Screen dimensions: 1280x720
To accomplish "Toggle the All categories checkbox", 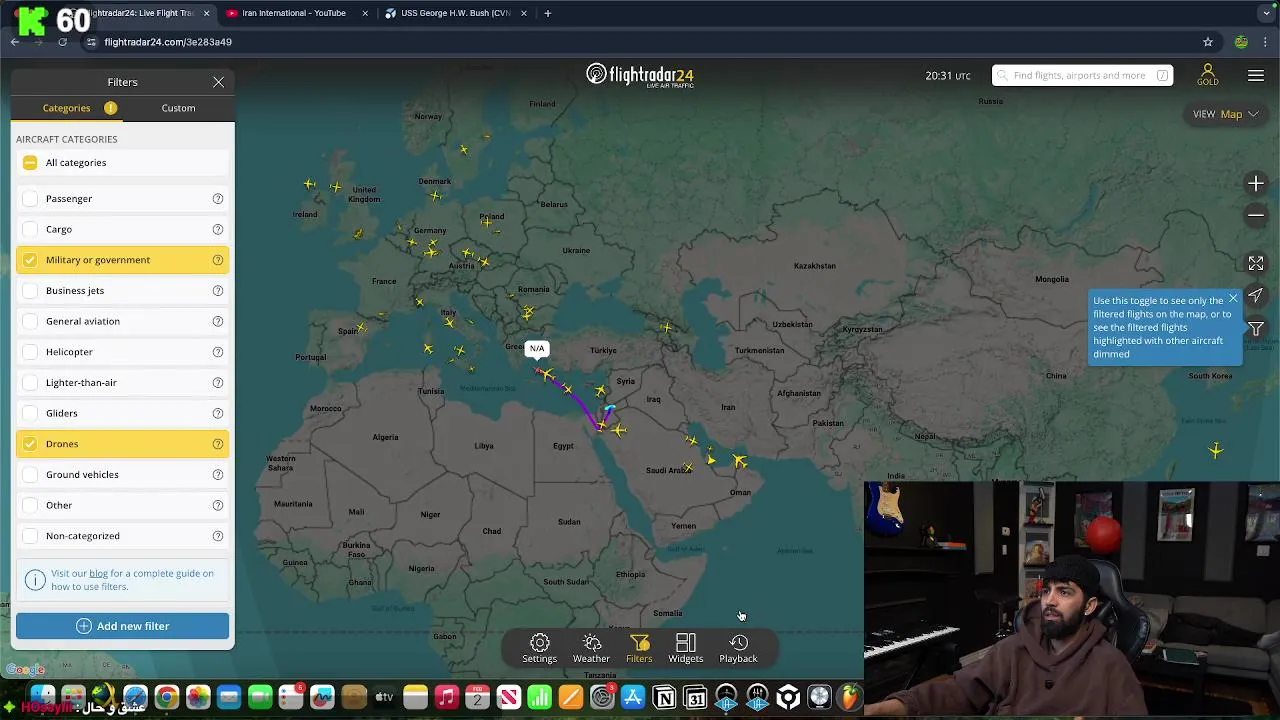I will pos(30,163).
